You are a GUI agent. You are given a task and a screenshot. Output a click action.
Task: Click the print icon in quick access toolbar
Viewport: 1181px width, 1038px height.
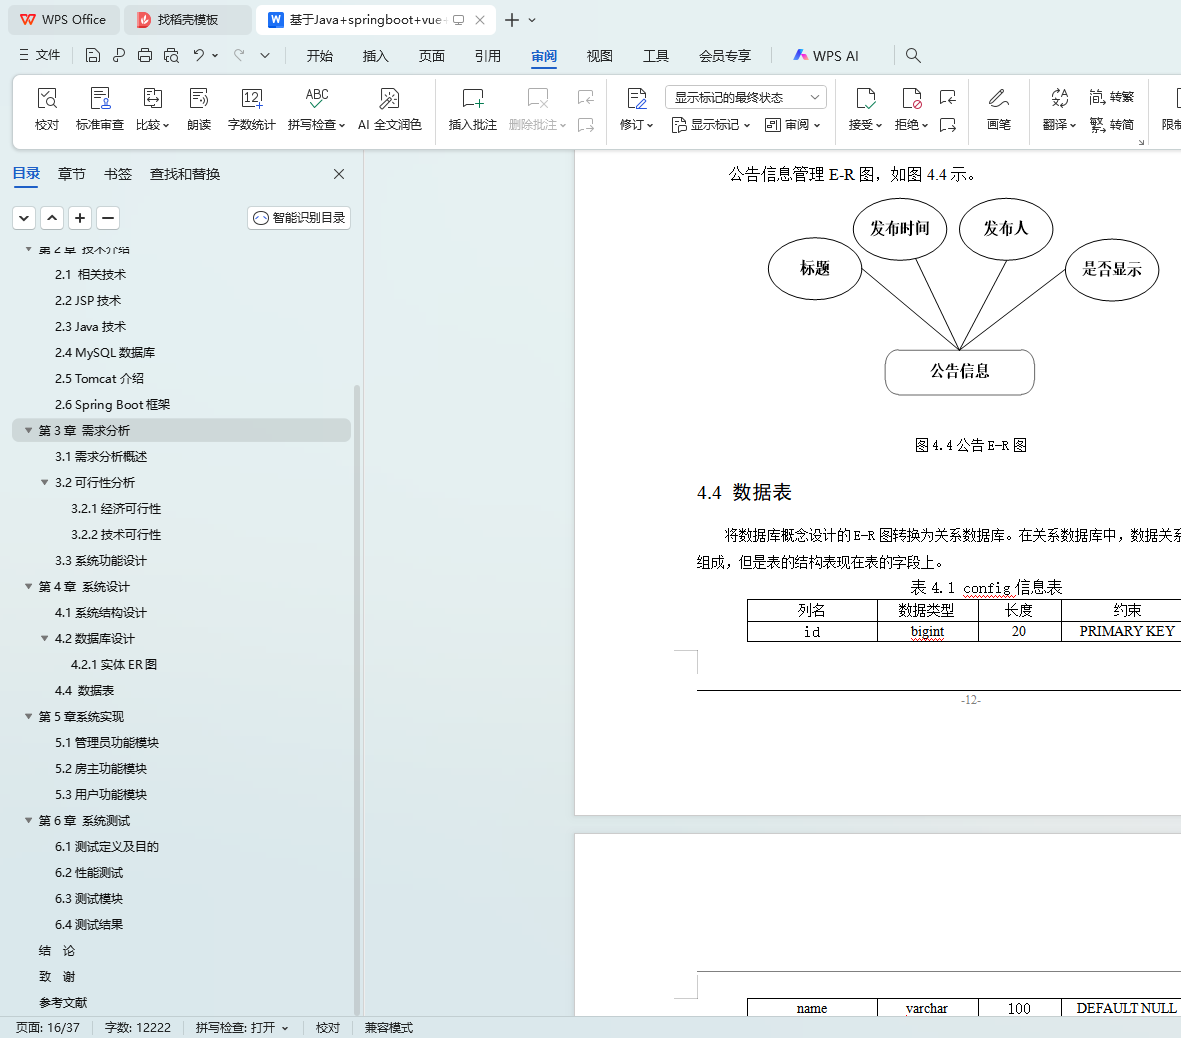(x=145, y=55)
